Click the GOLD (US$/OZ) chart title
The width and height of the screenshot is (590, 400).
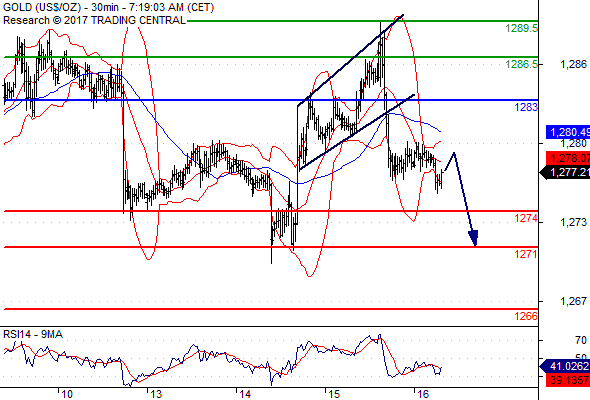click(x=109, y=7)
